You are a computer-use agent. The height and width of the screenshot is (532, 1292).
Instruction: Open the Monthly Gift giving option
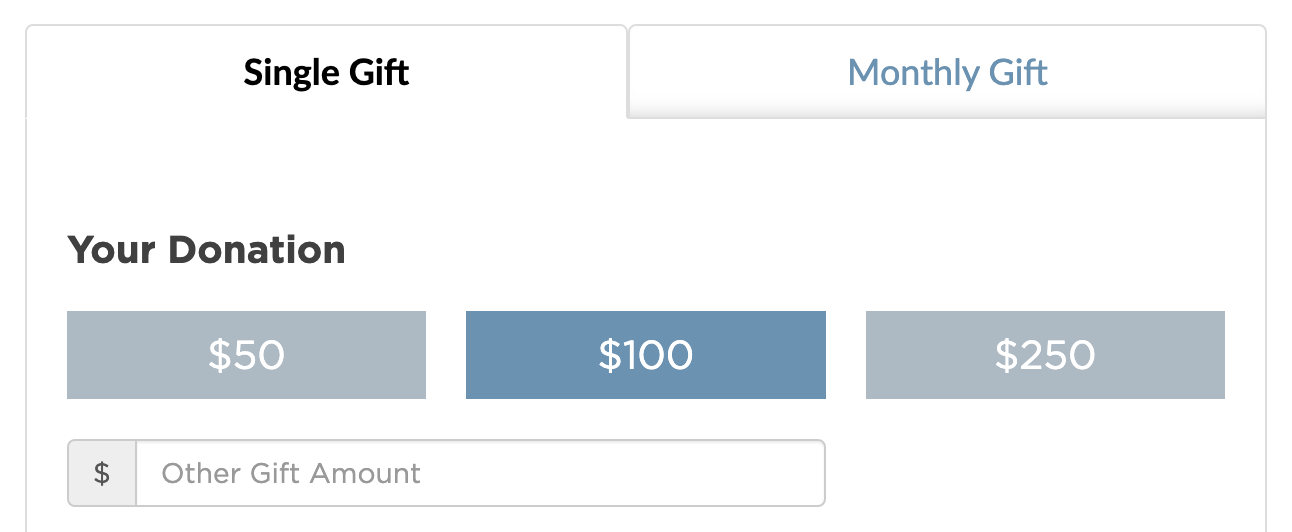point(947,72)
